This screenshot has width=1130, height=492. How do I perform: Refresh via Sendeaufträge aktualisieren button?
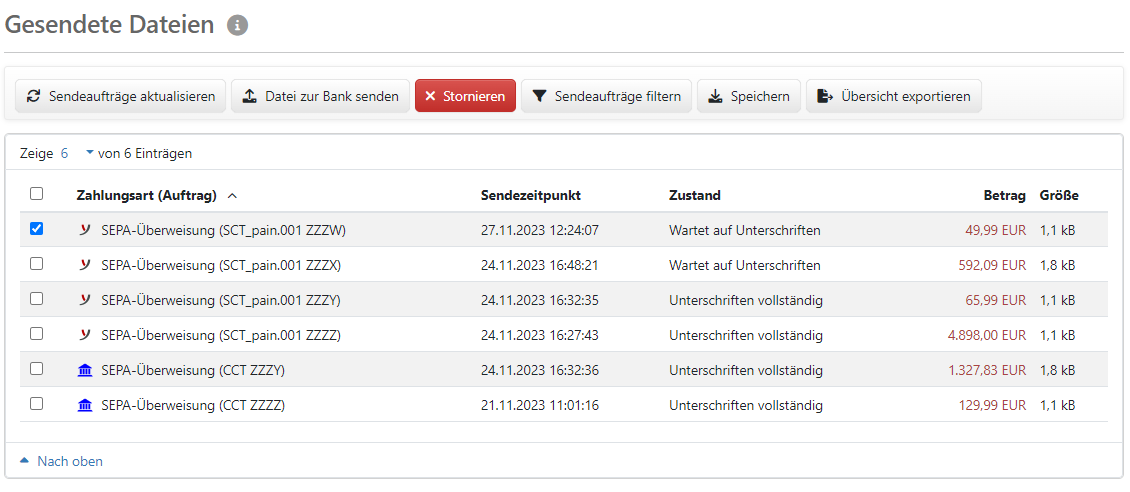click(120, 96)
